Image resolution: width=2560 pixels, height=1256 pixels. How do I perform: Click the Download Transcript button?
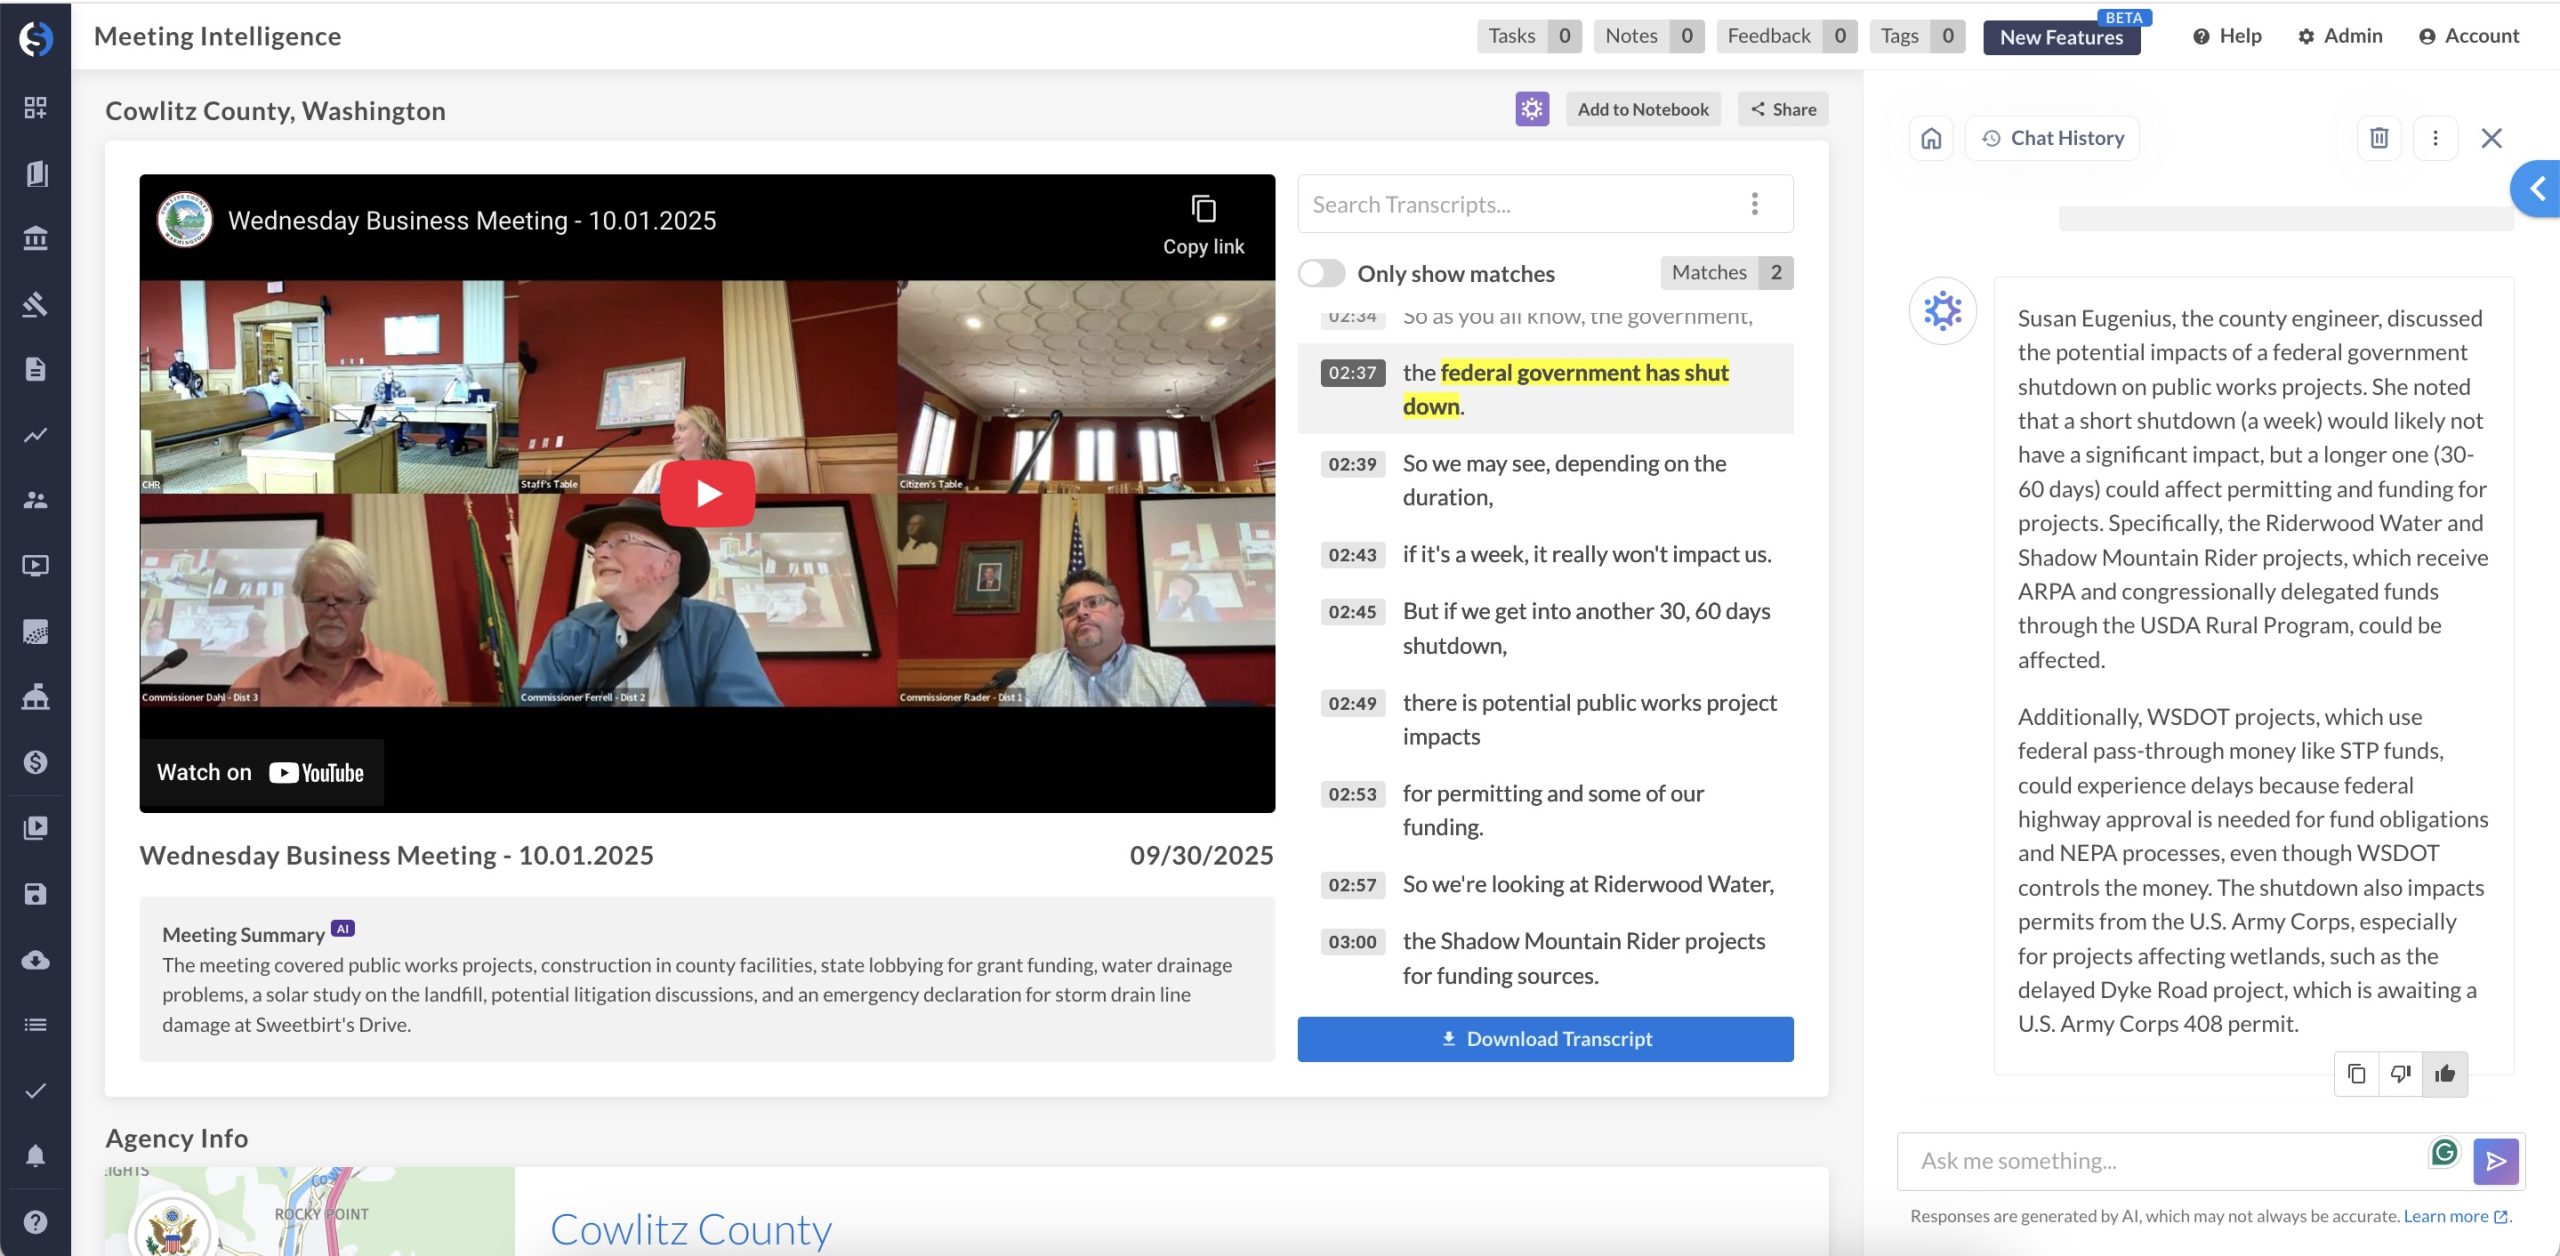[1545, 1039]
